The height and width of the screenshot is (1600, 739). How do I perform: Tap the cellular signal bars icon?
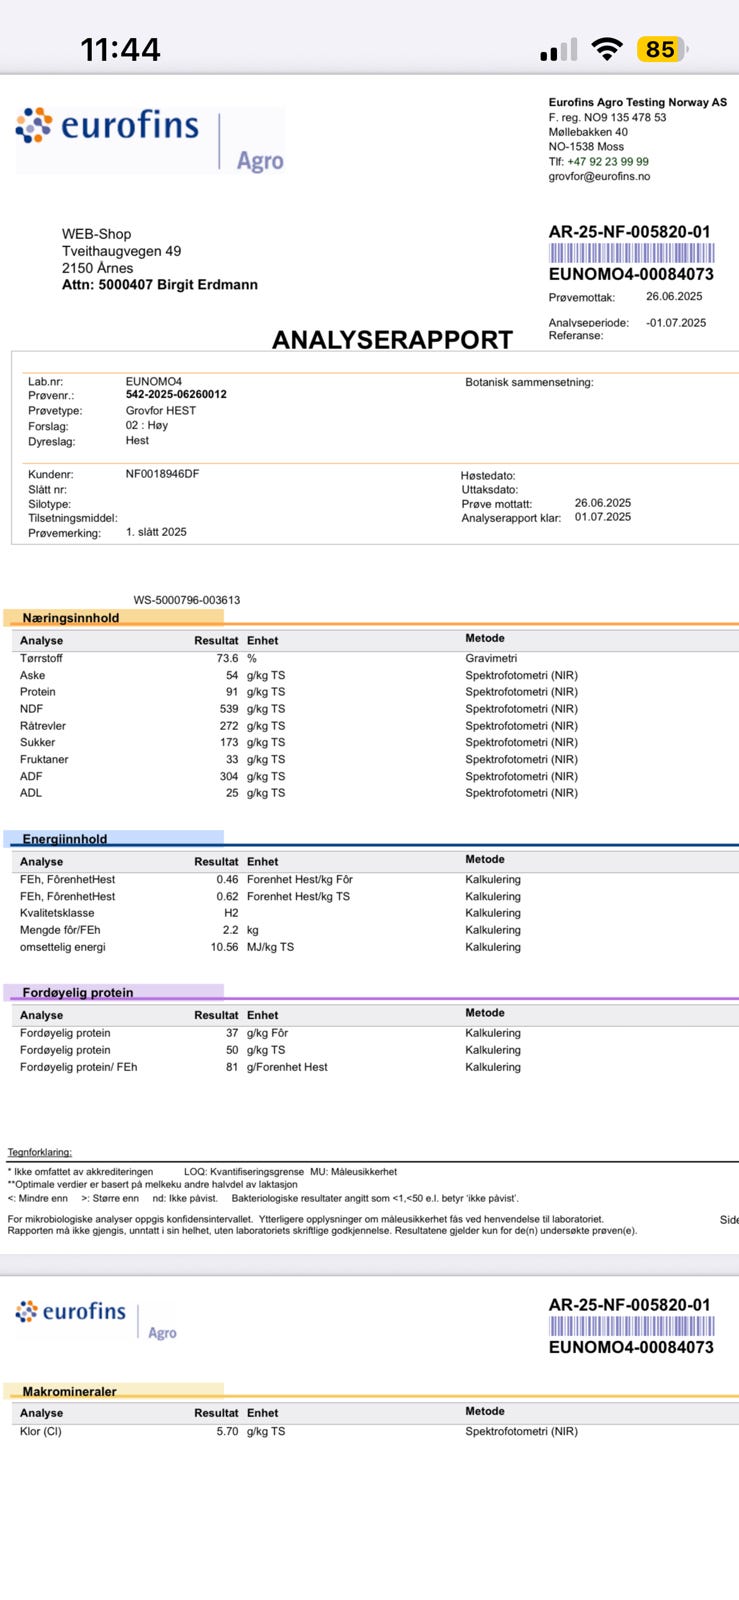[x=558, y=50]
